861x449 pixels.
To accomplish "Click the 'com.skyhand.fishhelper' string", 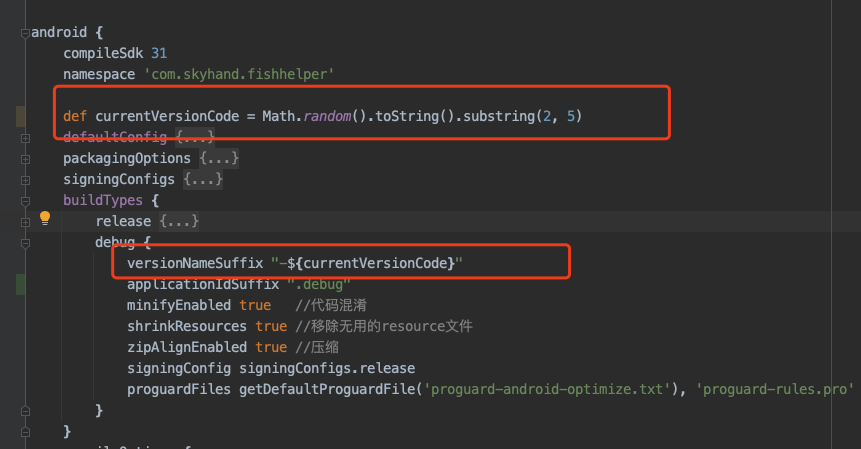I will pos(239,74).
